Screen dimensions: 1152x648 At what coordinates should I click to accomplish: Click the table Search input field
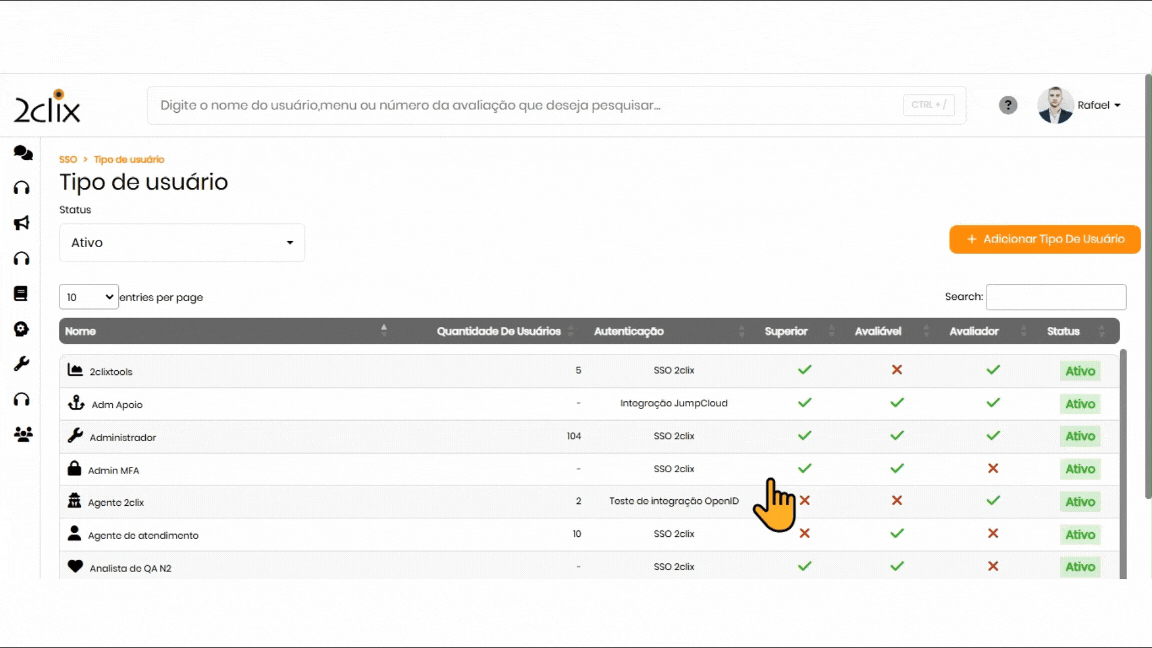tap(1055, 297)
